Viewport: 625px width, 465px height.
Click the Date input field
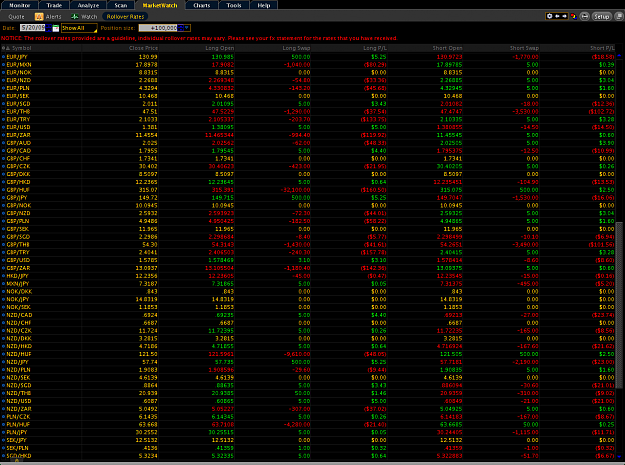[x=33, y=28]
